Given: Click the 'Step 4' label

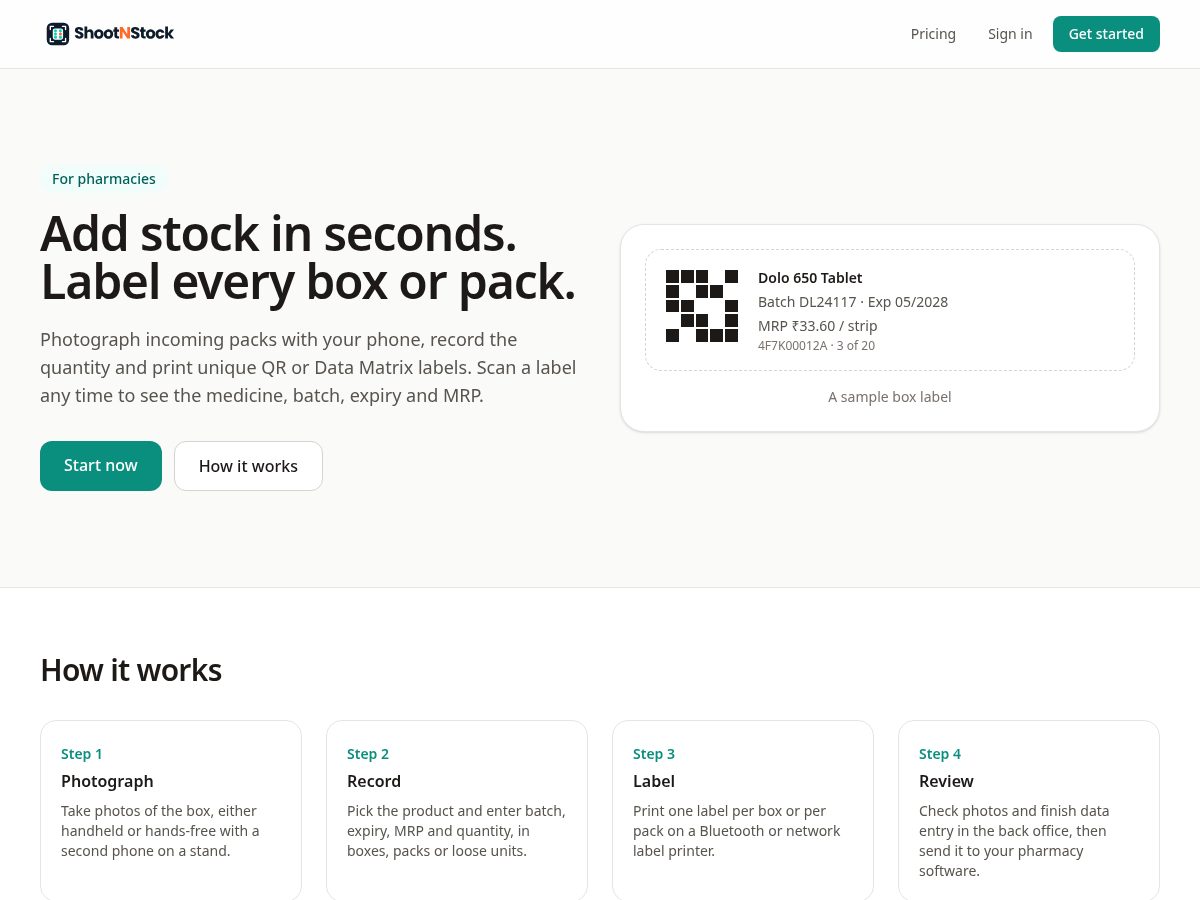Looking at the screenshot, I should (940, 754).
